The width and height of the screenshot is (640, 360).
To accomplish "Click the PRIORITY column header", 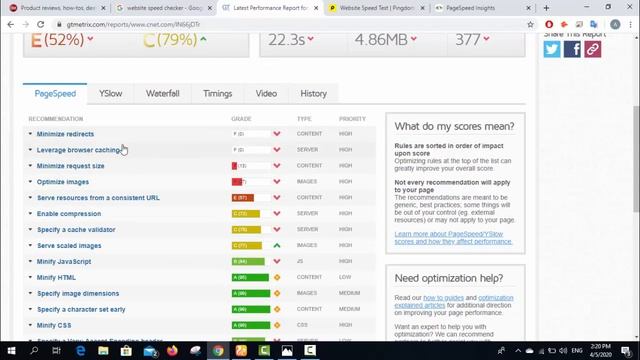I will coord(352,119).
